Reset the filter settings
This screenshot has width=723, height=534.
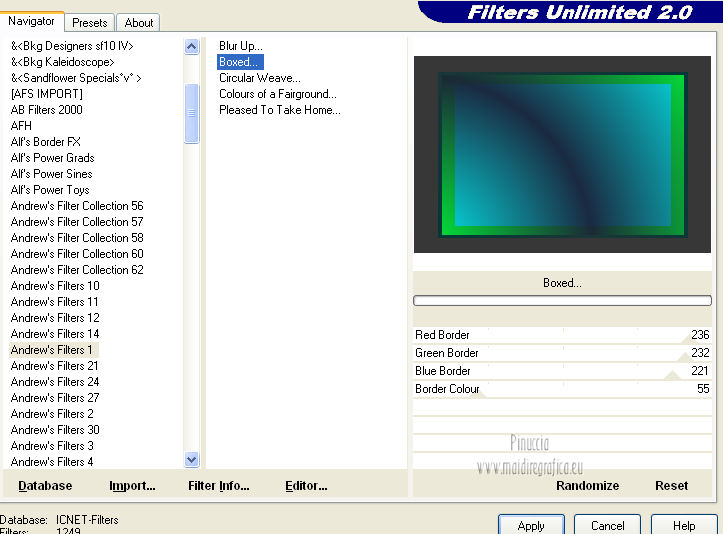[x=671, y=486]
